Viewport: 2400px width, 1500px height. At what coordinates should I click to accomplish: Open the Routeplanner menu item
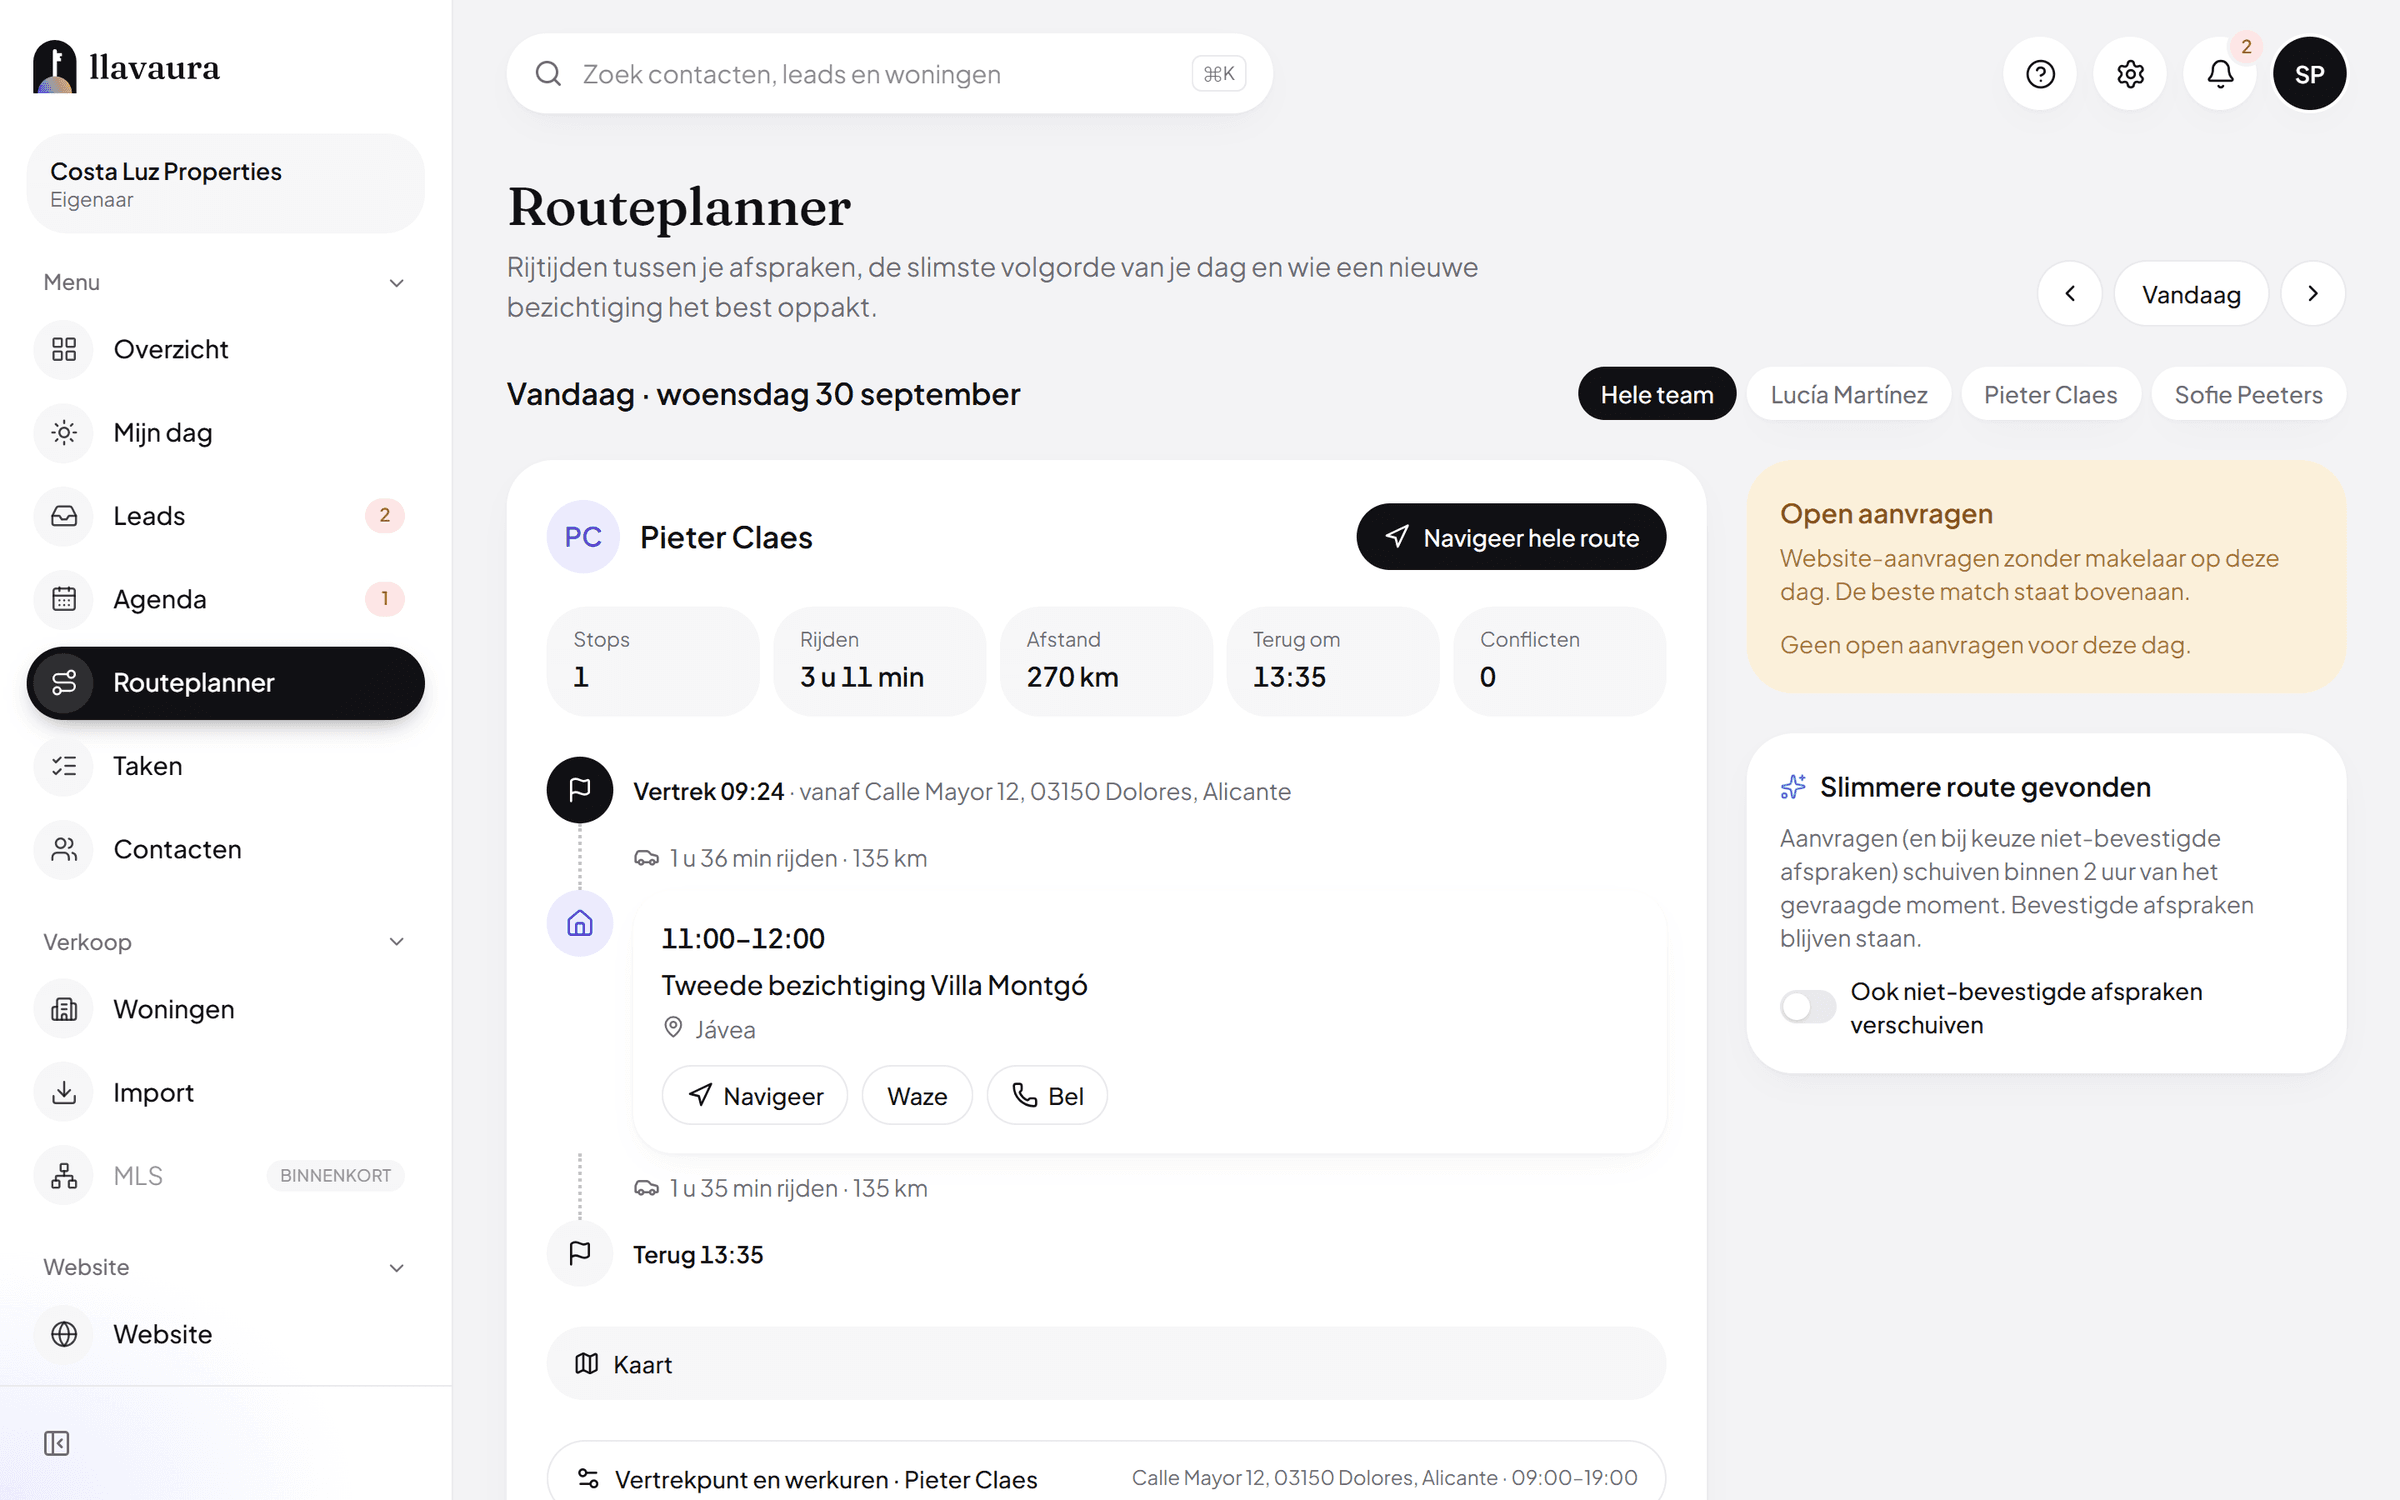[x=226, y=683]
